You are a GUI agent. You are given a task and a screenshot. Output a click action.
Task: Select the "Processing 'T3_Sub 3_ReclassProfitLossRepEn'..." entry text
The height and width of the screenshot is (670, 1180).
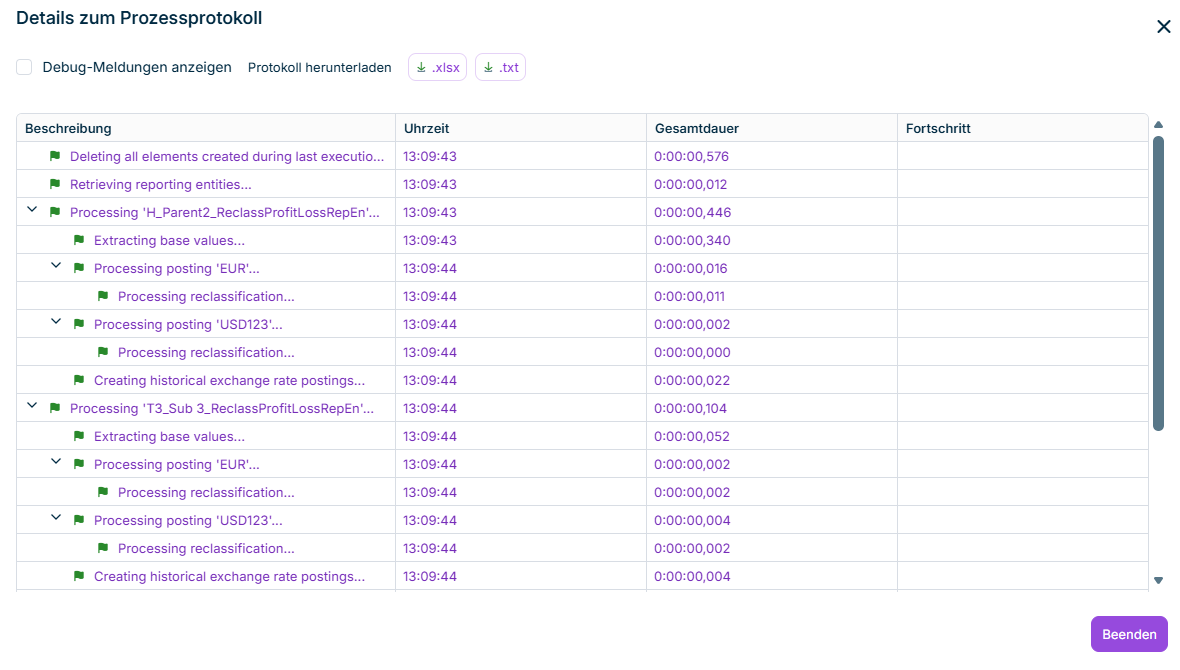[x=222, y=408]
